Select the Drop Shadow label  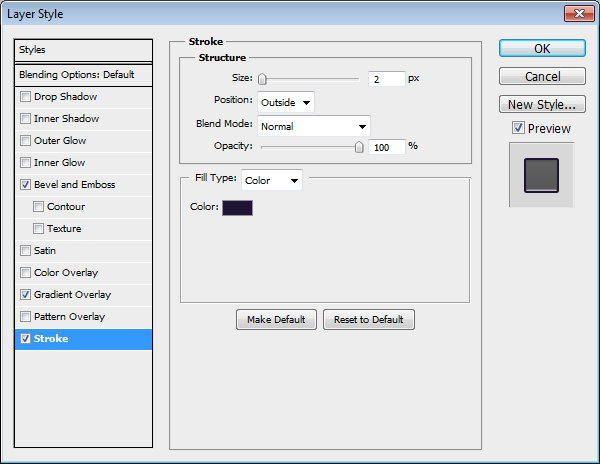65,97
